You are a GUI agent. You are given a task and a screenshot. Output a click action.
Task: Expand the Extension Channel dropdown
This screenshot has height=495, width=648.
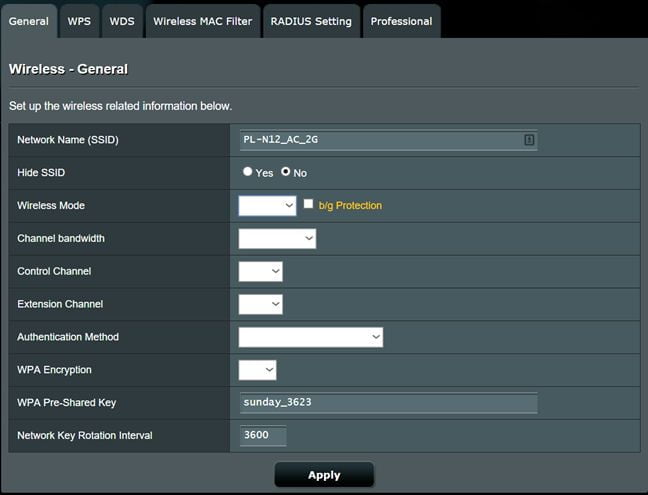pyautogui.click(x=260, y=304)
